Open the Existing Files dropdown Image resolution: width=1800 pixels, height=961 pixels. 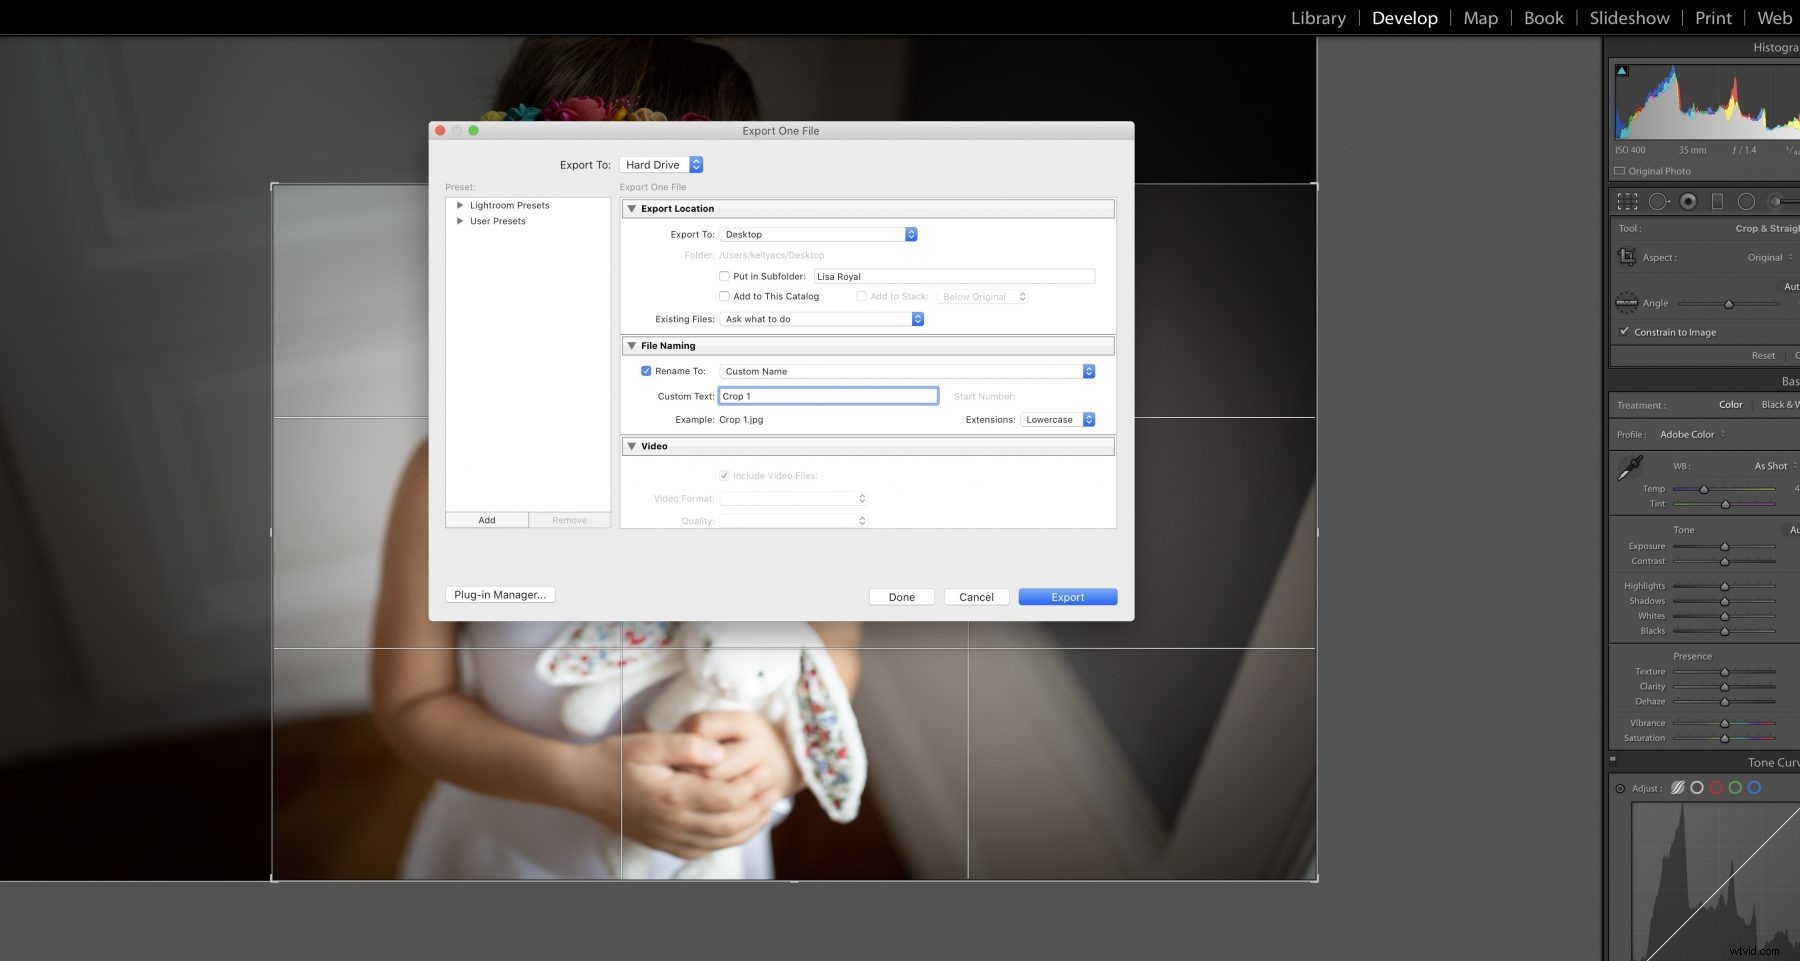(822, 318)
